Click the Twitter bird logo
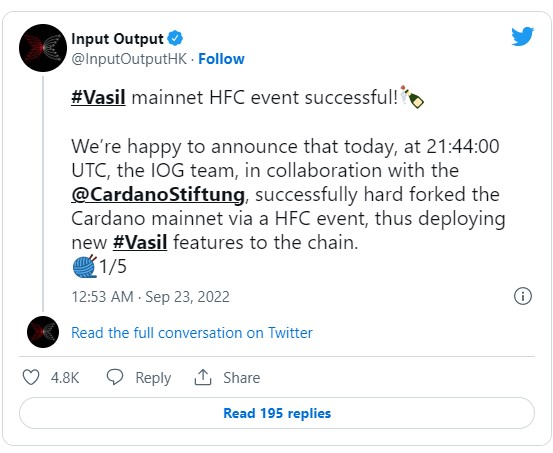The height and width of the screenshot is (453, 553). [522, 36]
